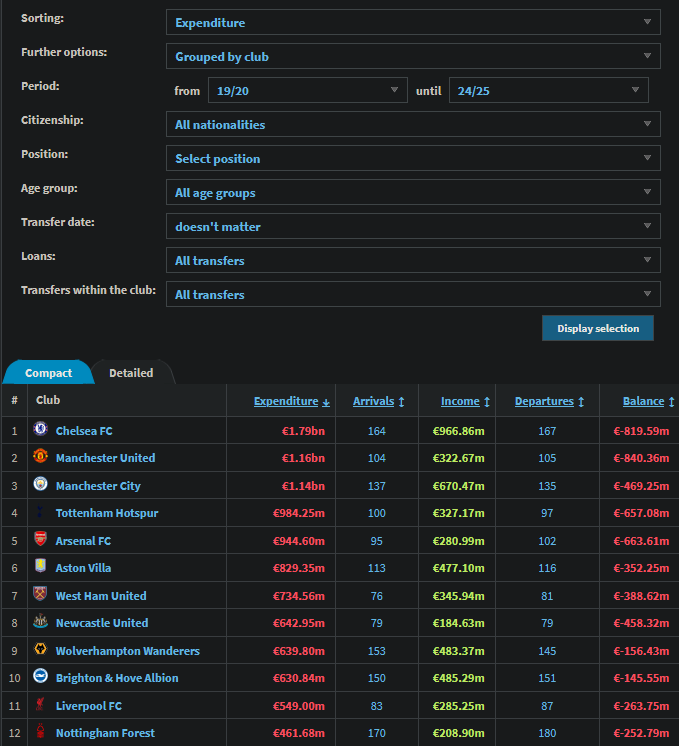The width and height of the screenshot is (679, 746).
Task: Click the Tottenham Hotspur club crest
Action: coord(40,511)
